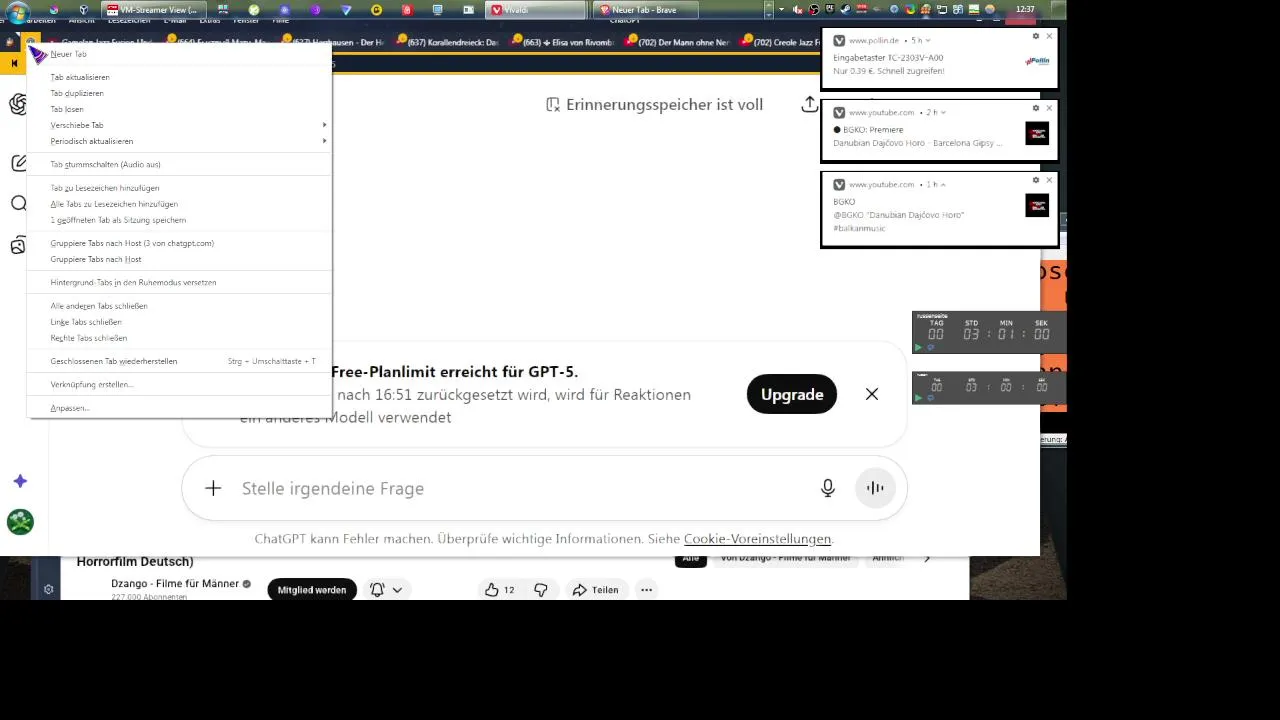Expand the YouTube '2 h' notification chevron
1280x720 pixels.
[x=944, y=113]
